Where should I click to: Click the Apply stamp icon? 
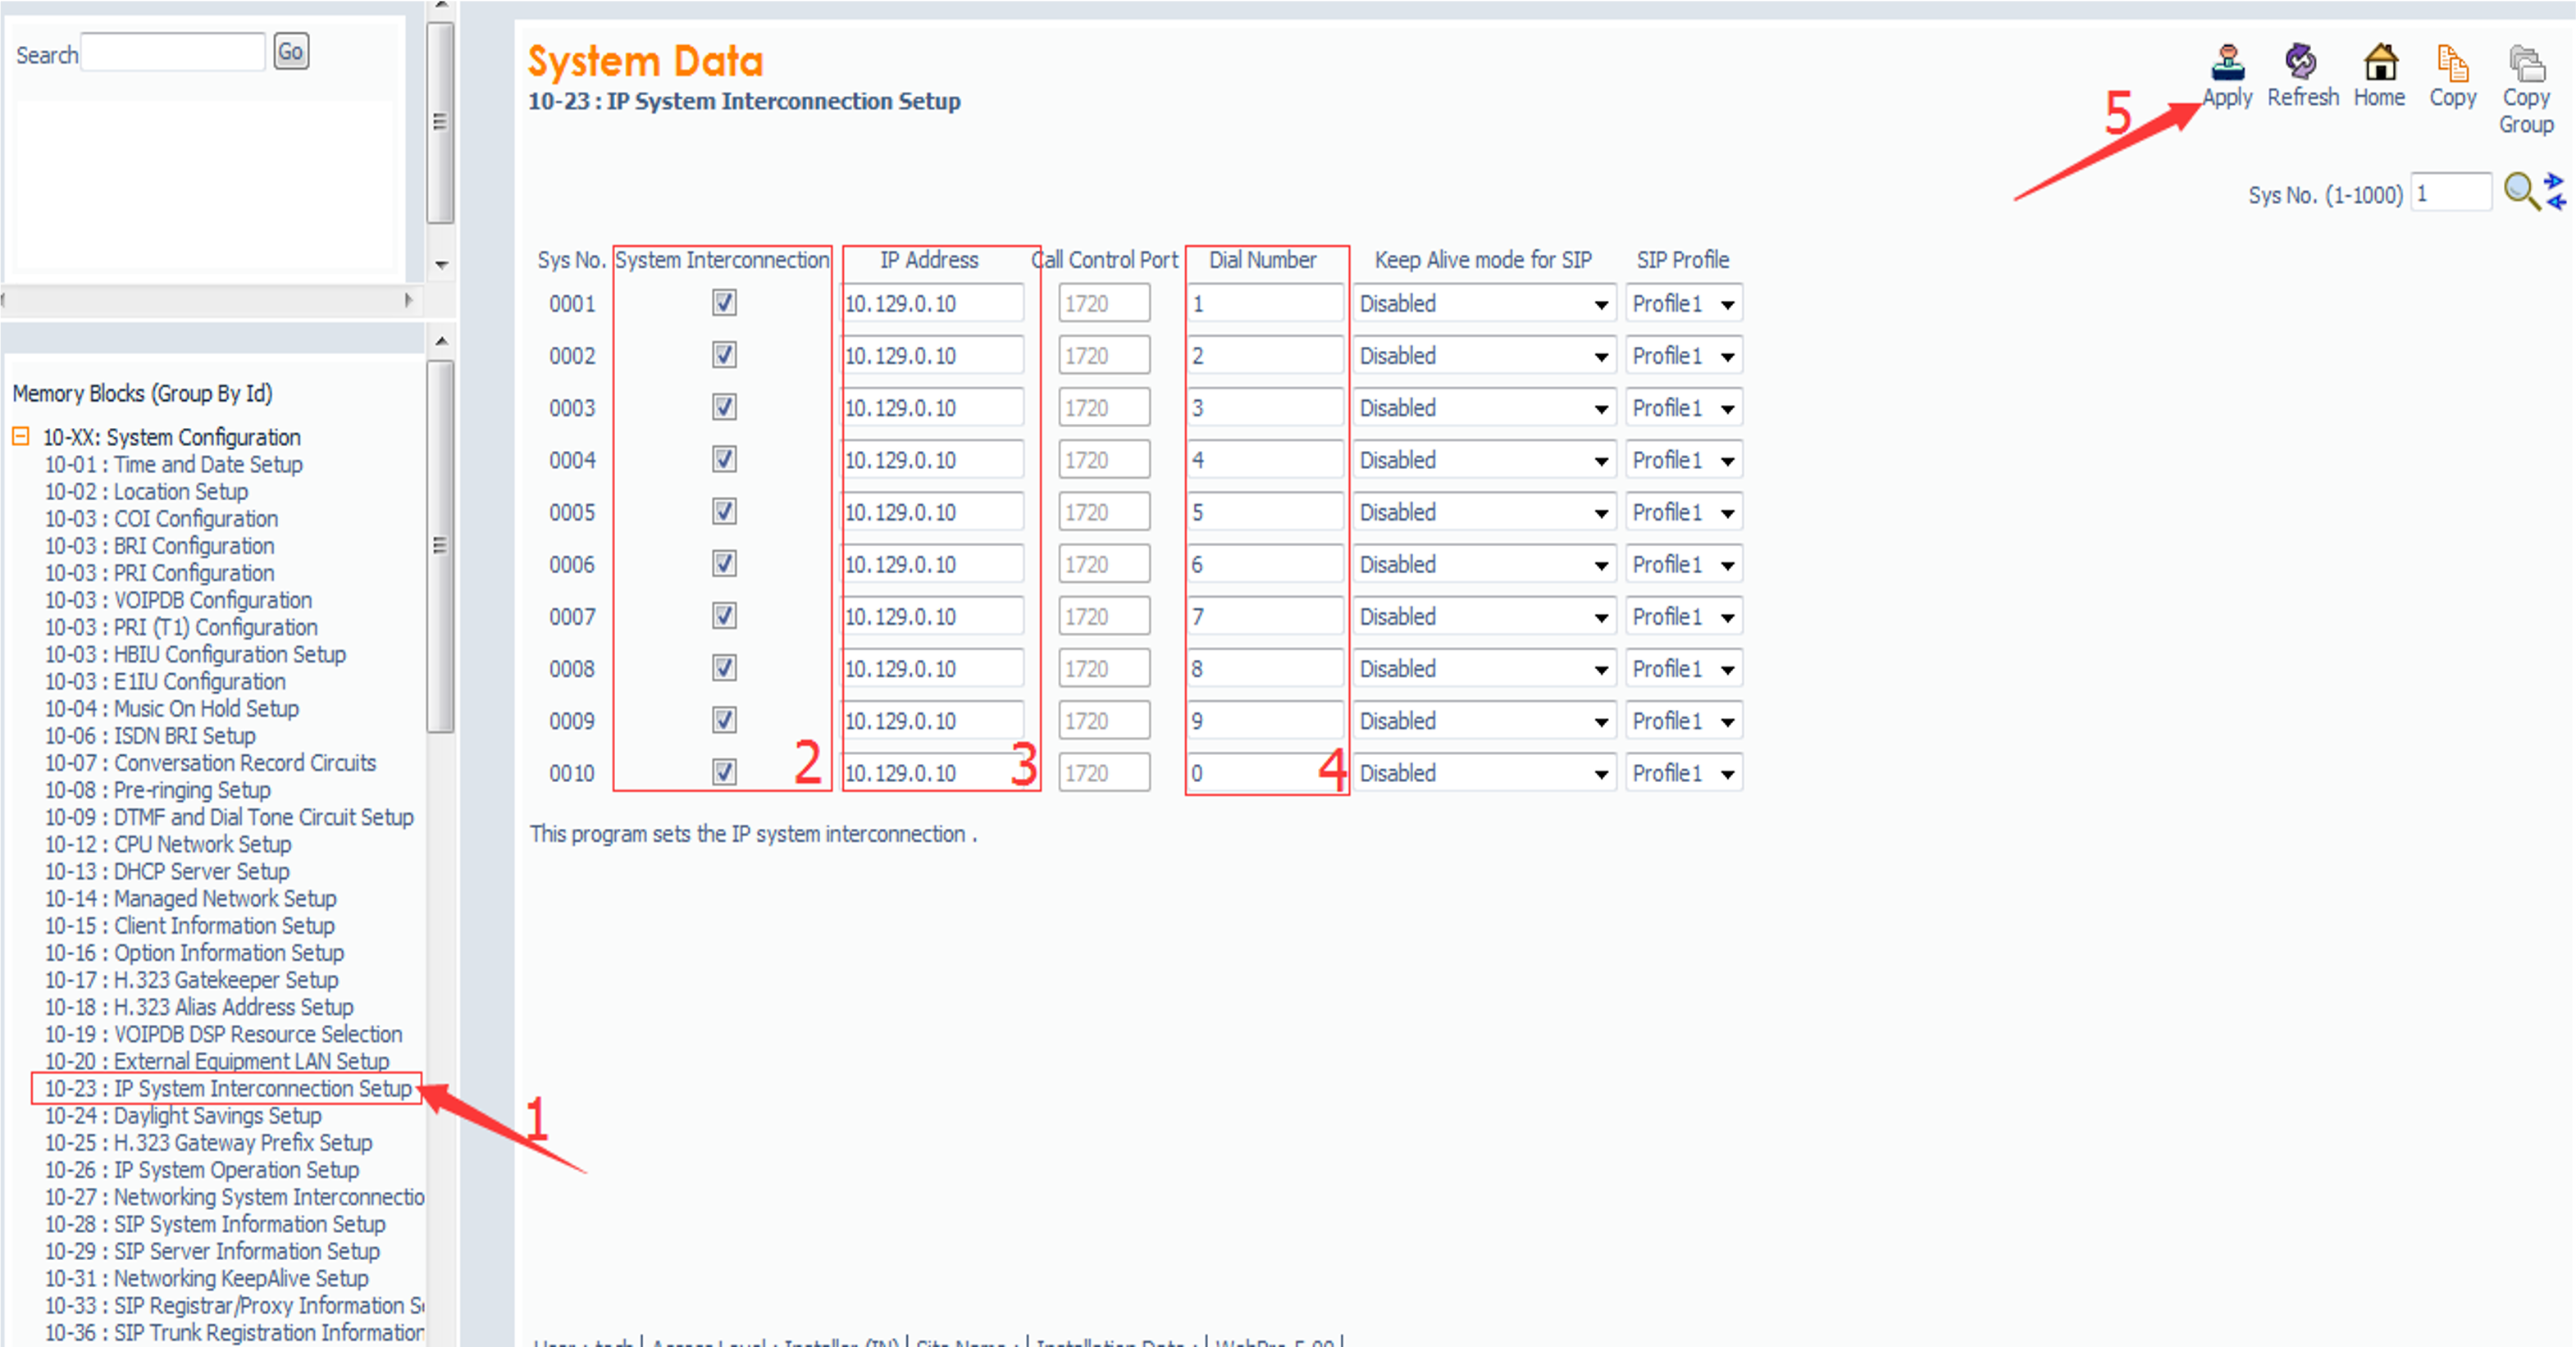tap(2227, 62)
